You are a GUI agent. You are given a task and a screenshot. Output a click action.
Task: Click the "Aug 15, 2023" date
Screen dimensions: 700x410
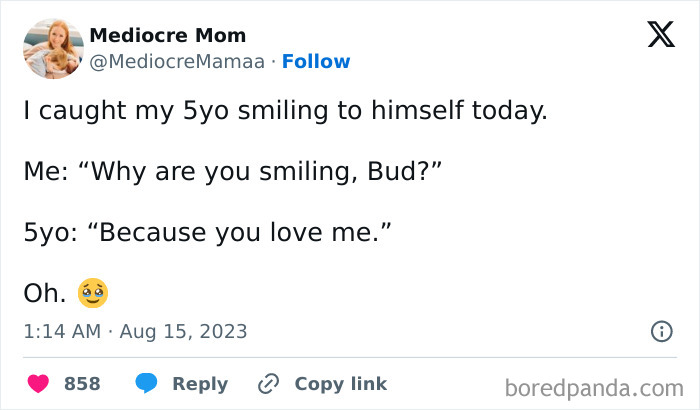point(183,331)
